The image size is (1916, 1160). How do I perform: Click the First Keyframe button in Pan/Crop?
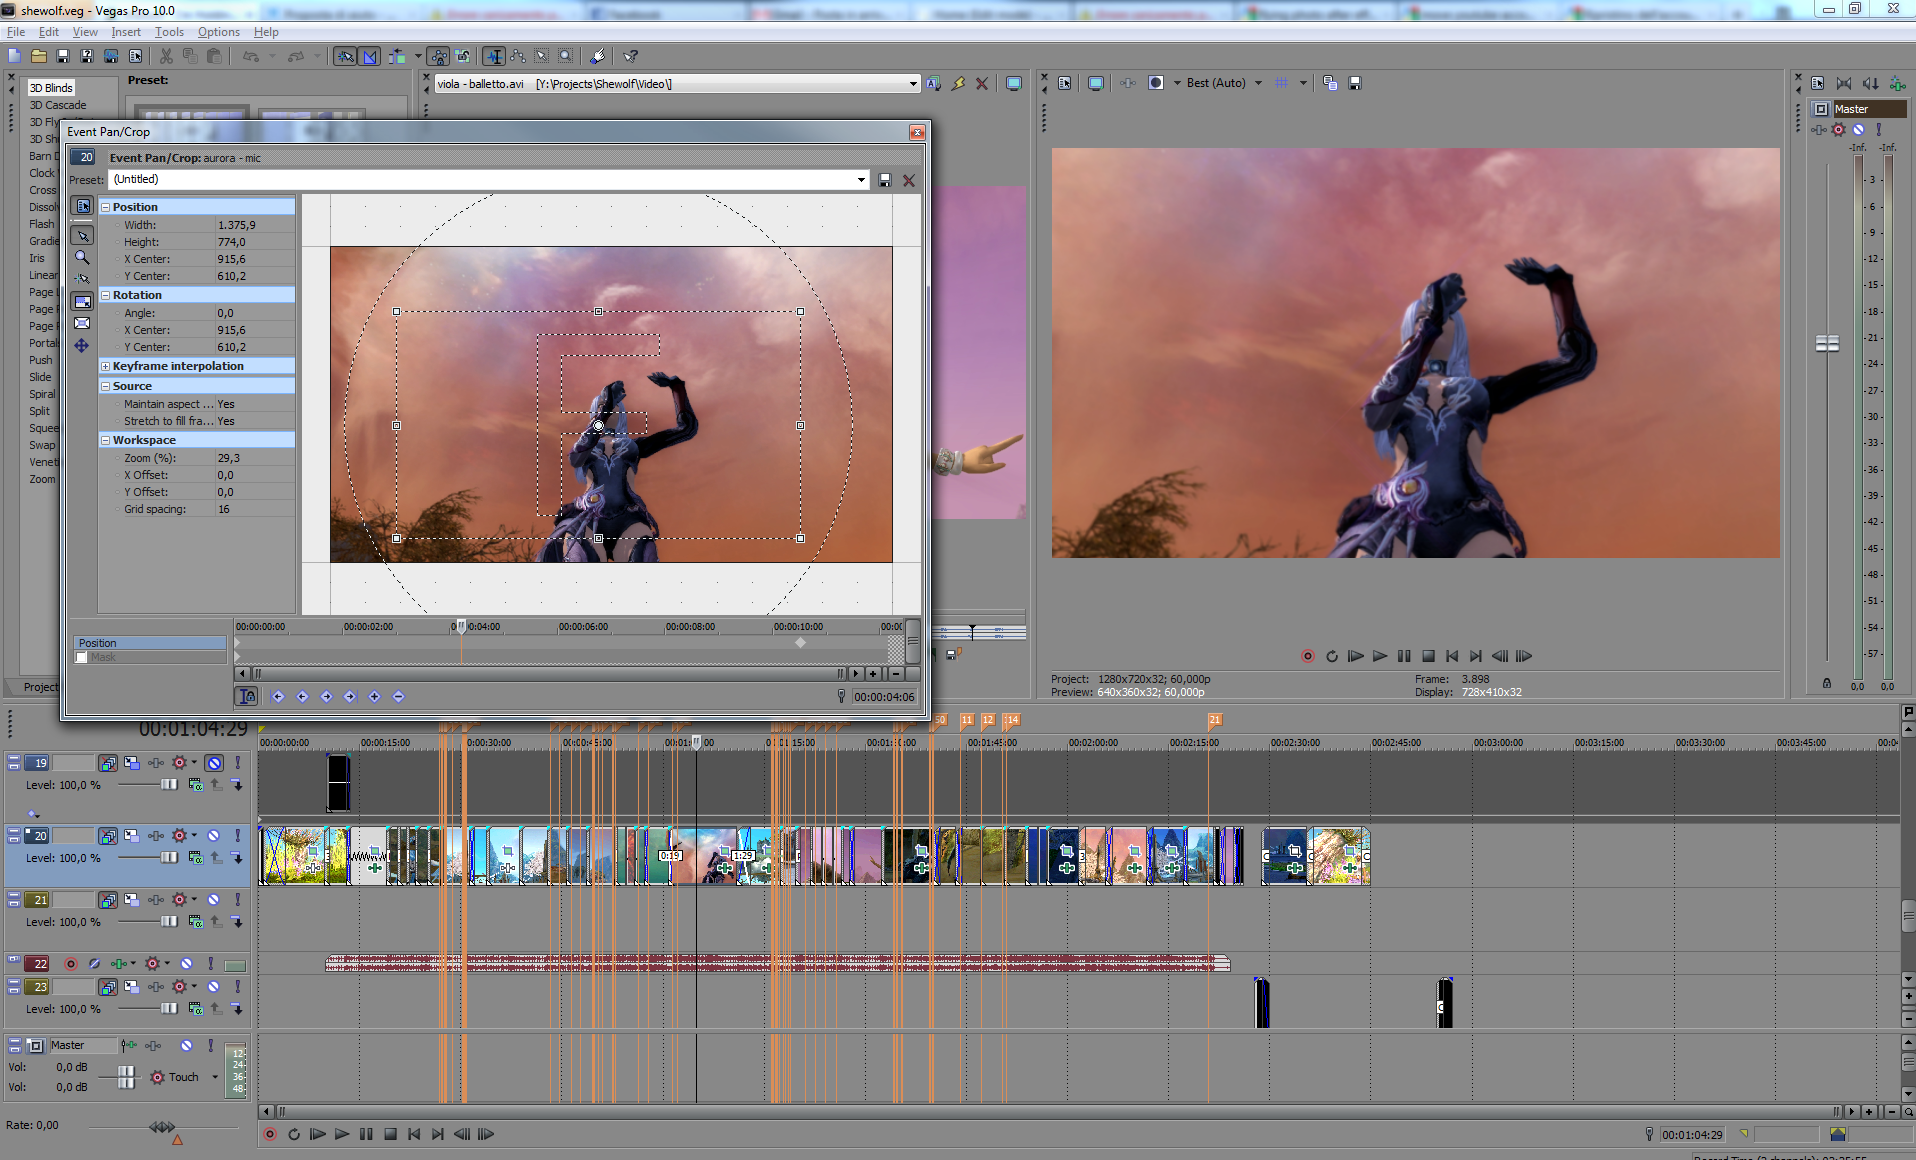click(278, 696)
